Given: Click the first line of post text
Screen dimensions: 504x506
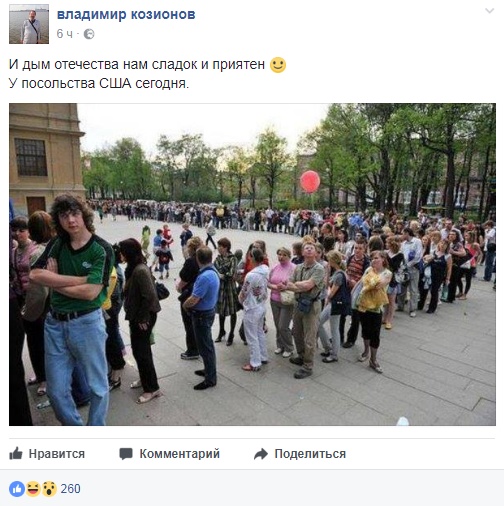Looking at the screenshot, I should click(137, 64).
